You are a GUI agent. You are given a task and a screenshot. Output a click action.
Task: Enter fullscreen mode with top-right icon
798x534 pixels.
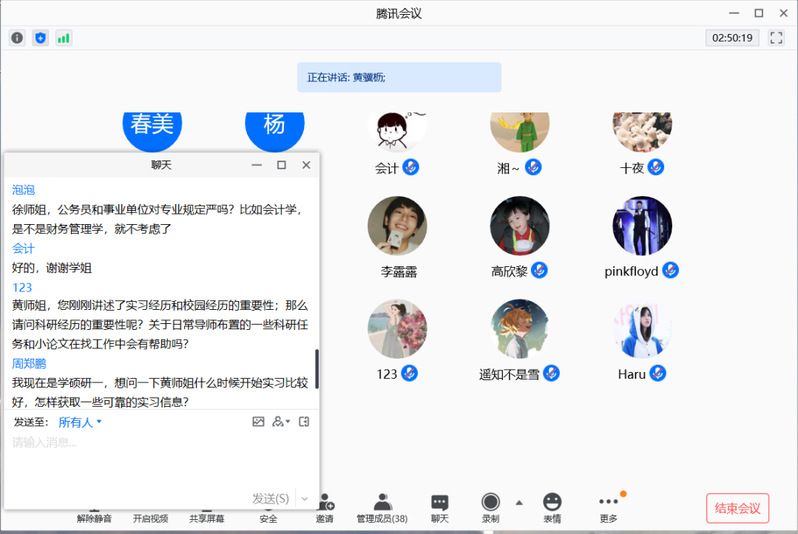coord(776,38)
